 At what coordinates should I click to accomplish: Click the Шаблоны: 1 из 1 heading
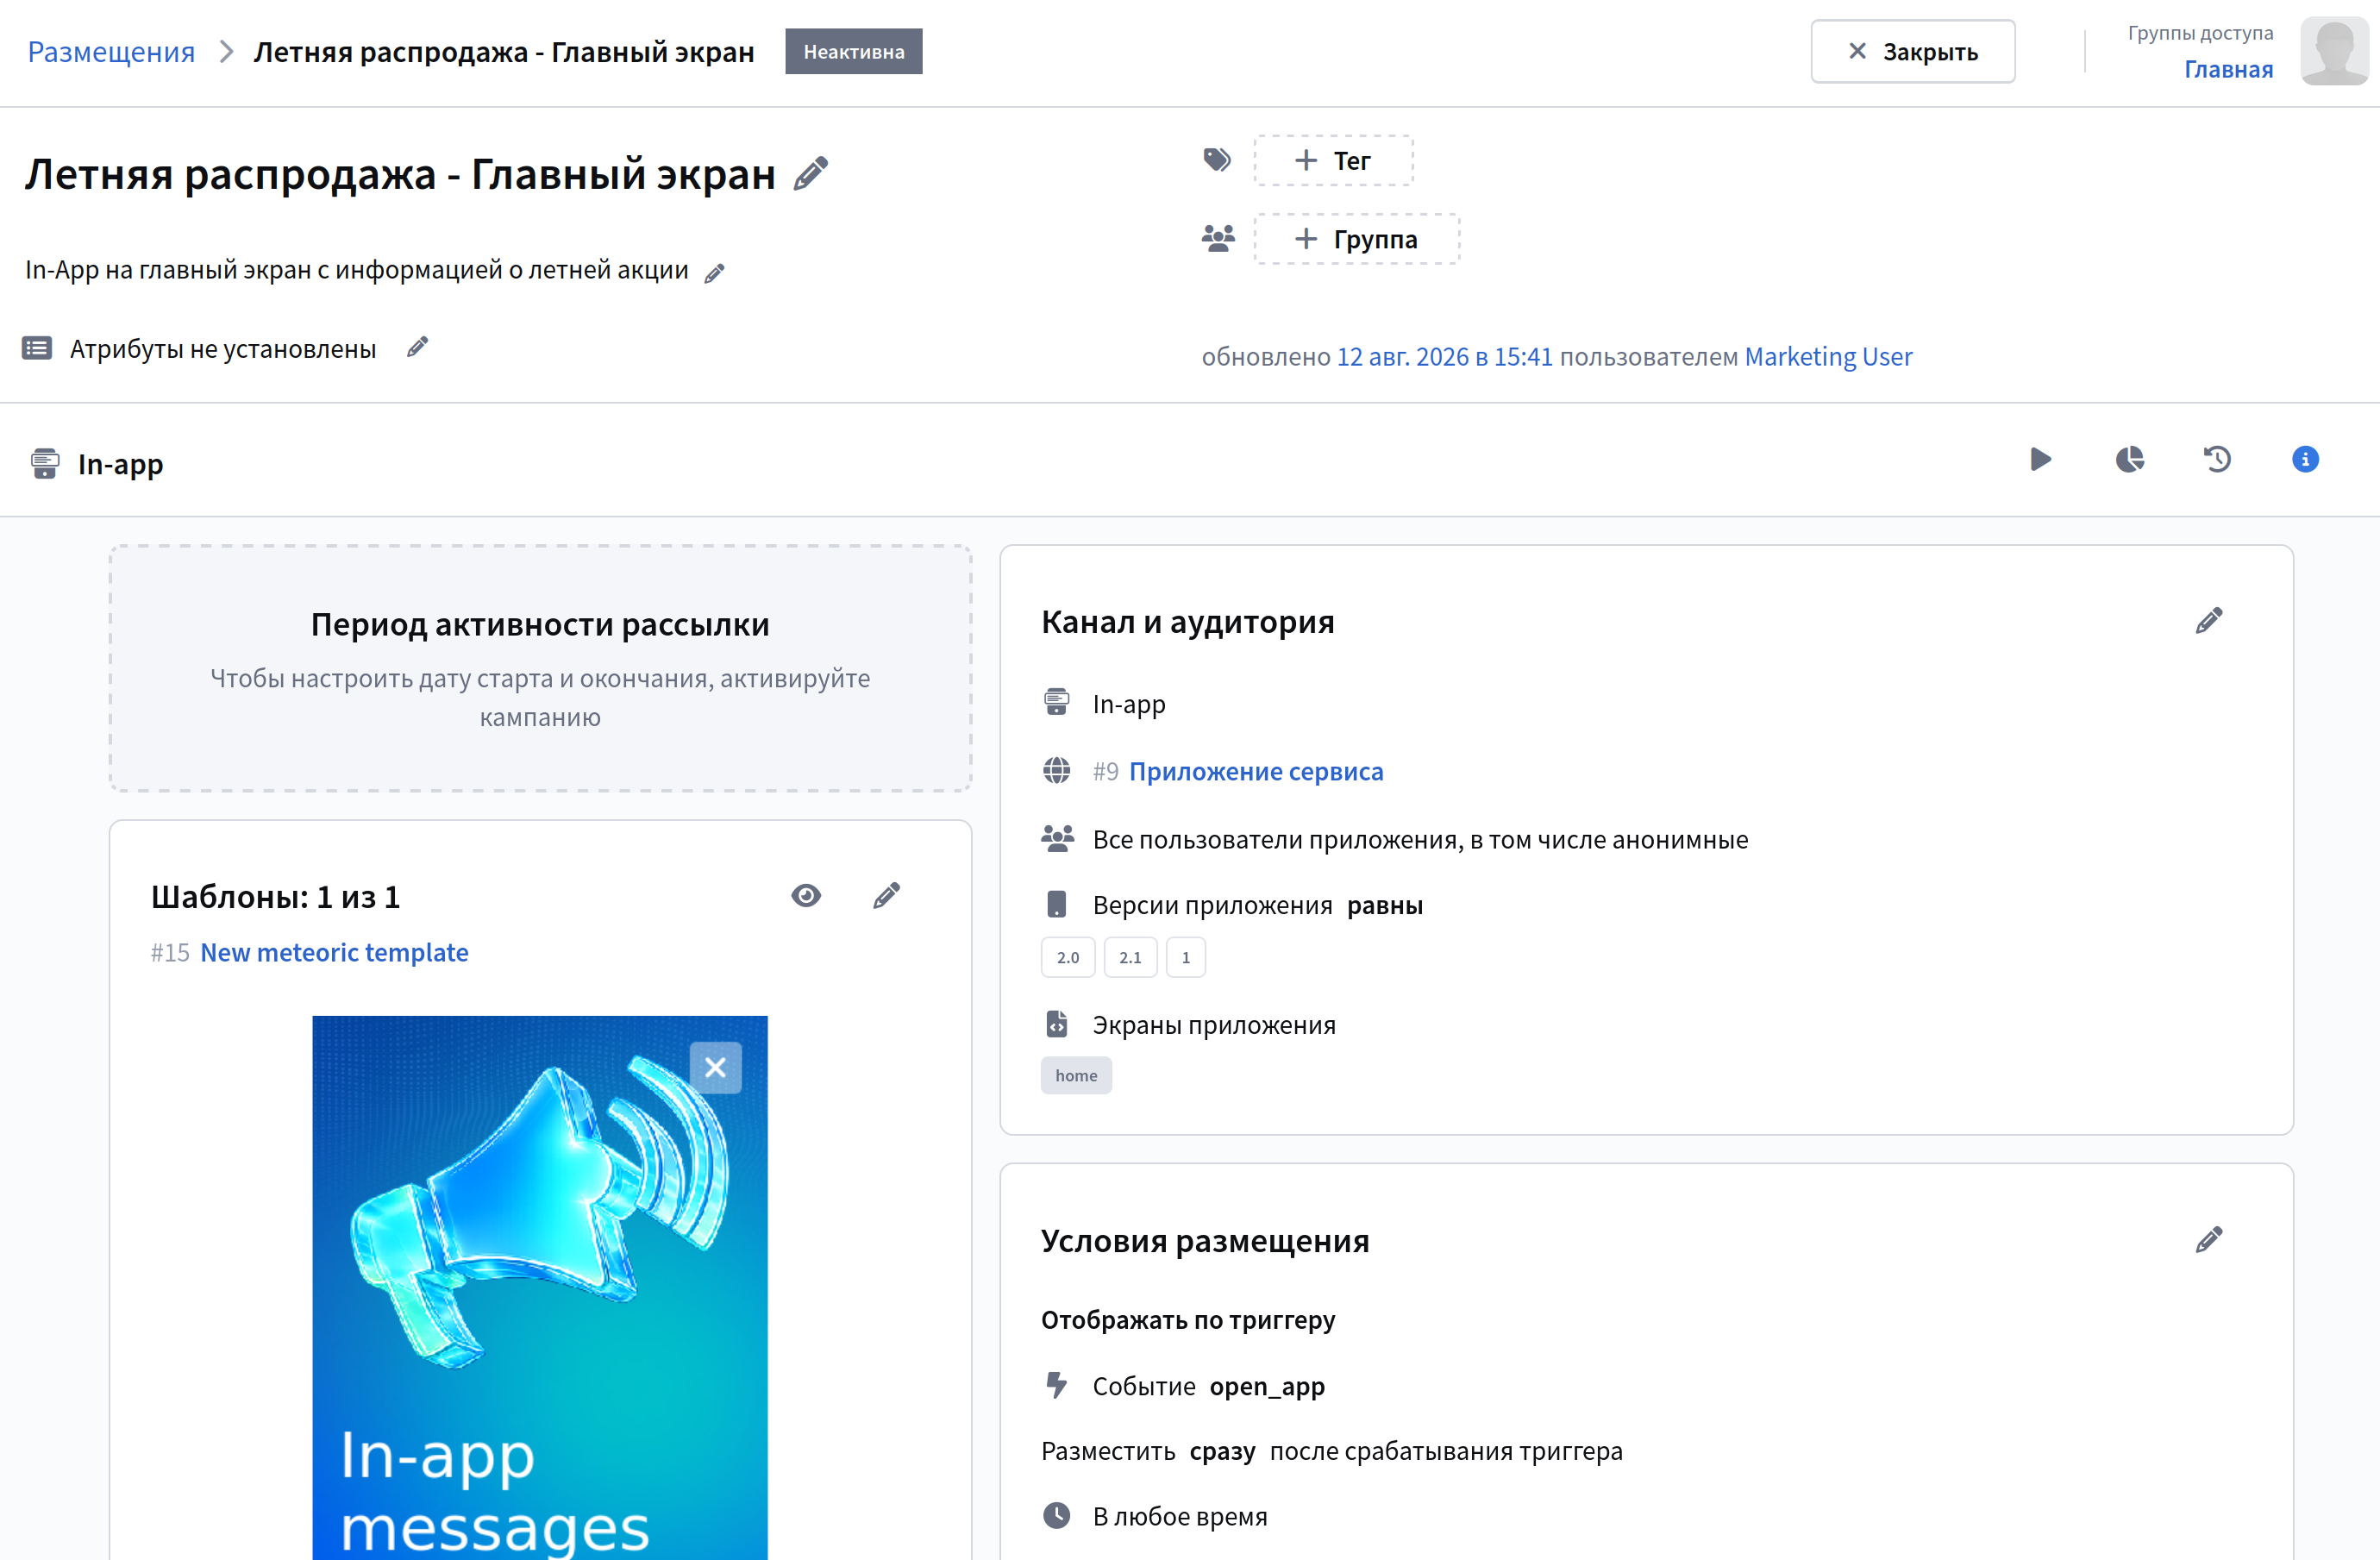275,896
